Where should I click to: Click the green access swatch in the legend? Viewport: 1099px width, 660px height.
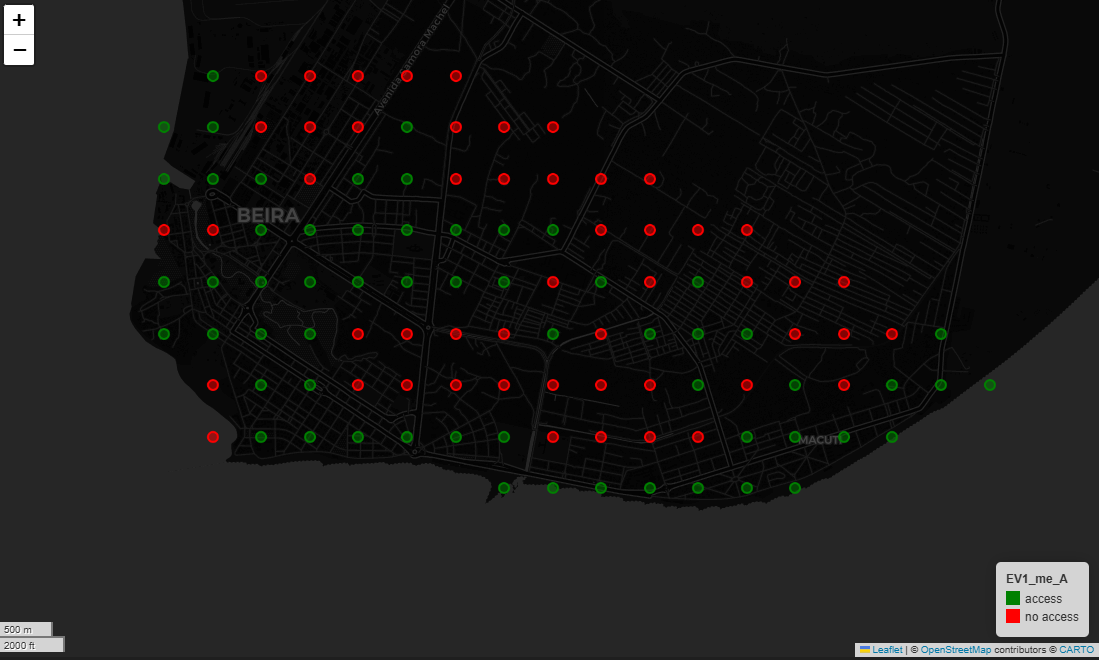(x=1012, y=598)
